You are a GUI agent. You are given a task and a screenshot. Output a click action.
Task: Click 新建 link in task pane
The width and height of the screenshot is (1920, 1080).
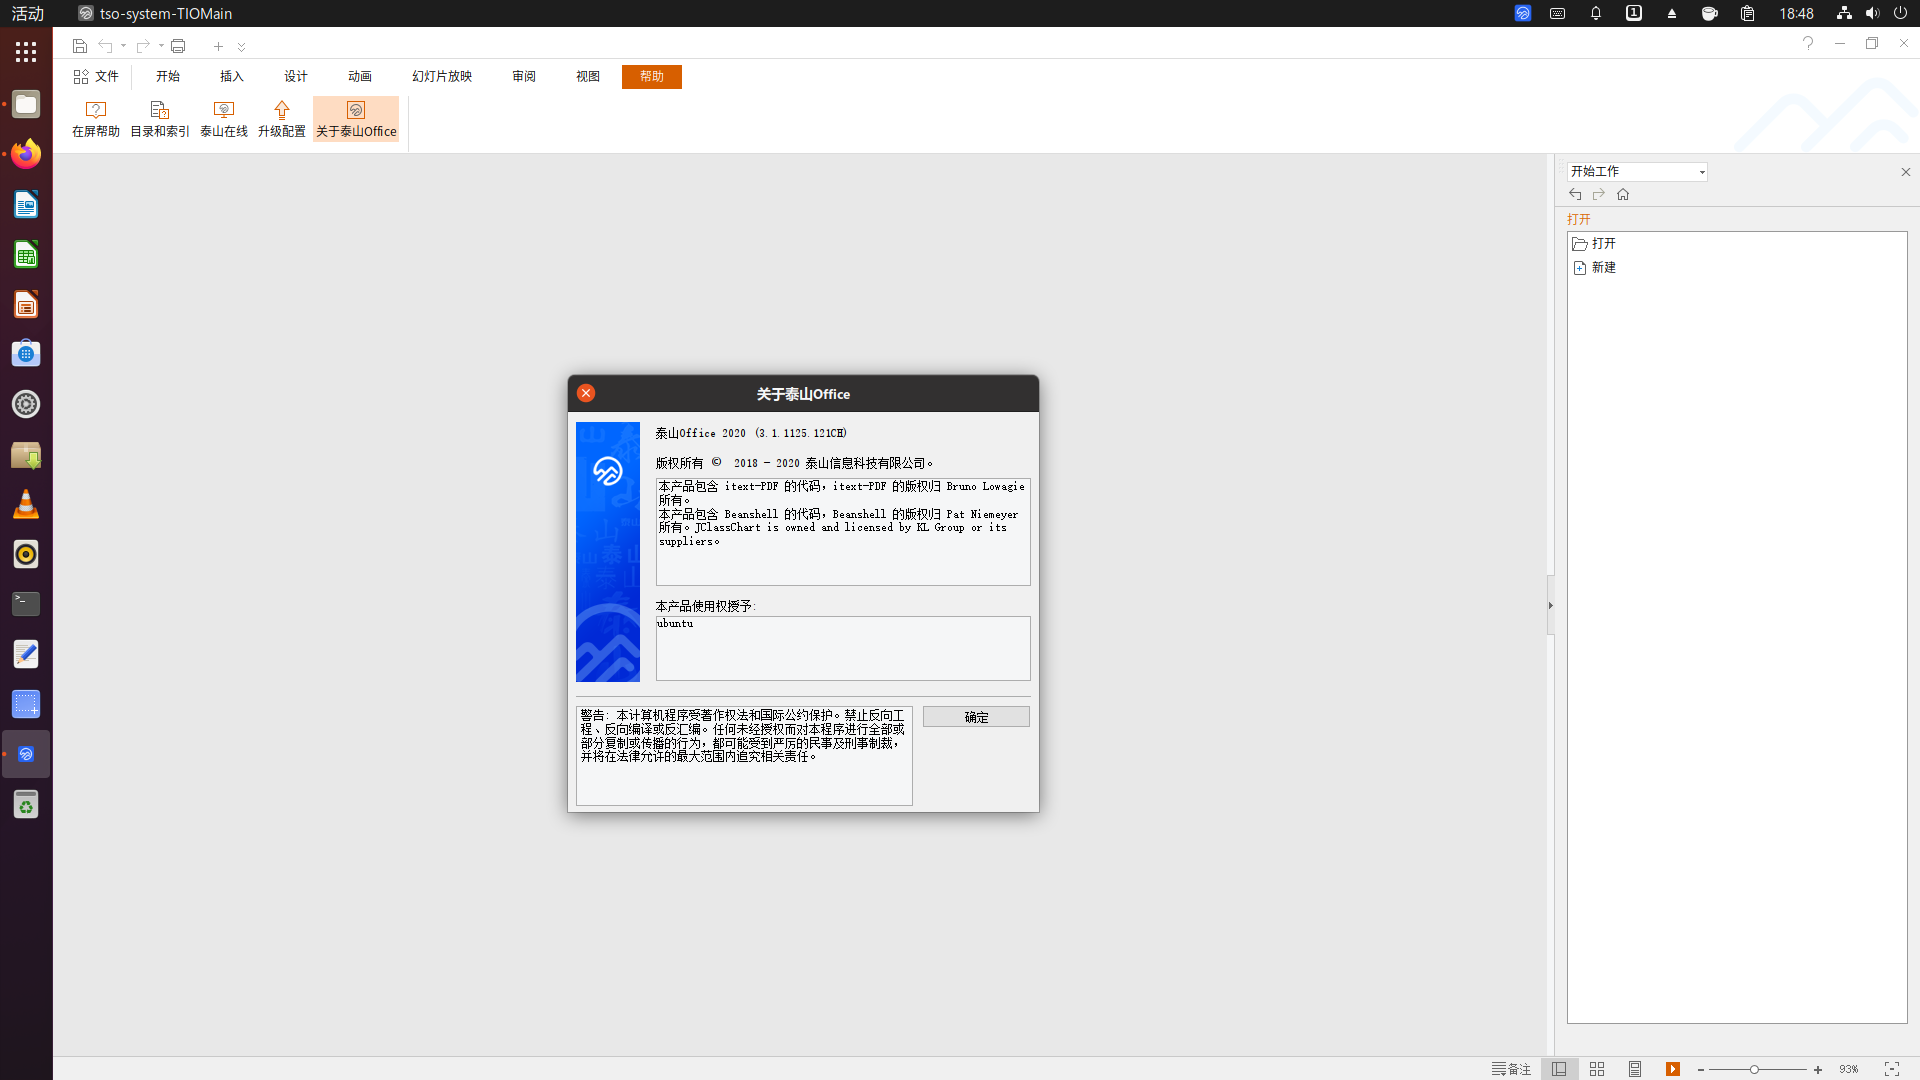(x=1595, y=267)
